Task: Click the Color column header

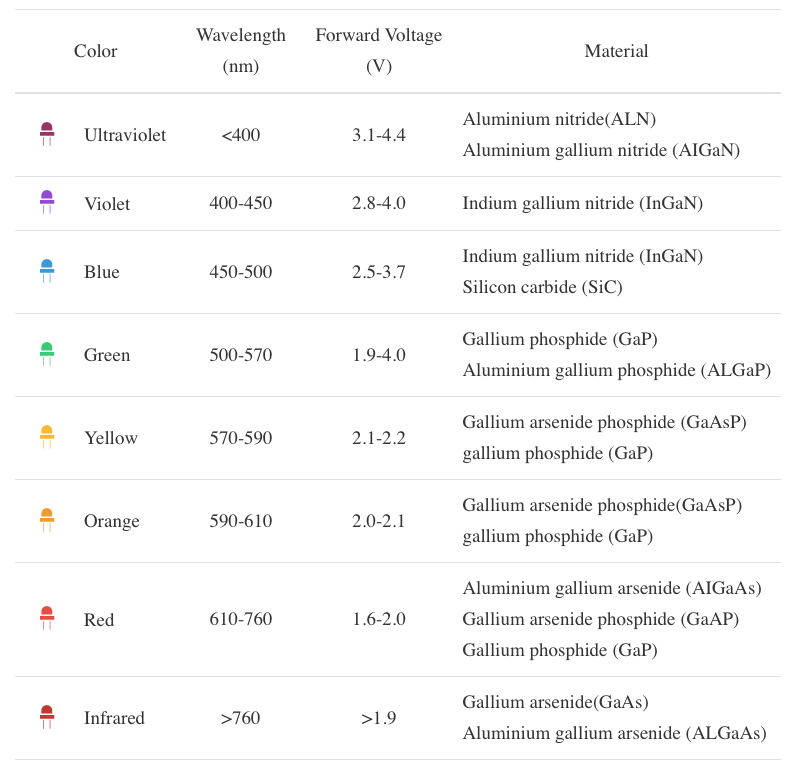Action: (96, 51)
